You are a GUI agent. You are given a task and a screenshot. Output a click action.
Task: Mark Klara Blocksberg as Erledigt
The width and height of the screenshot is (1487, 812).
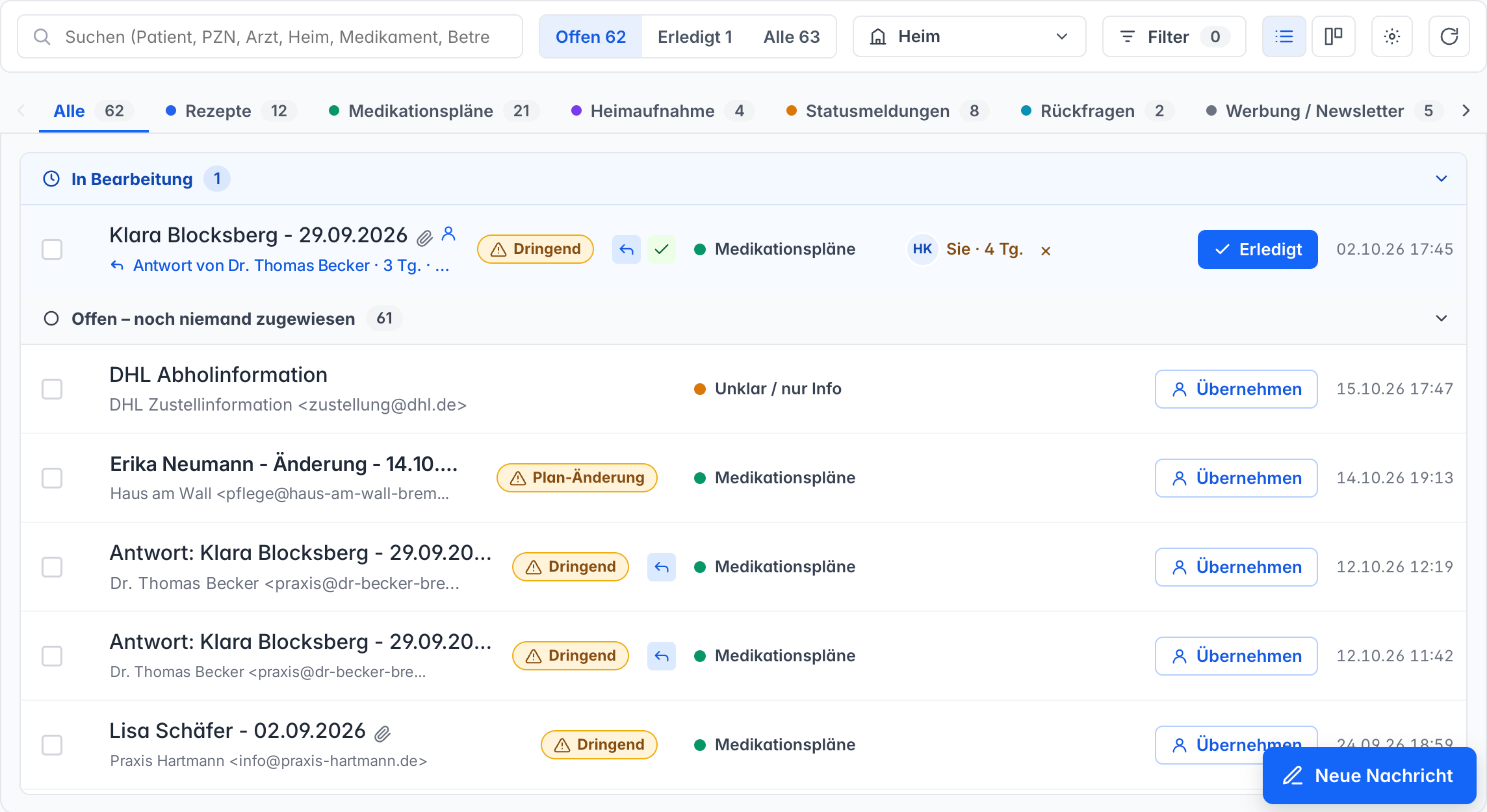1257,250
